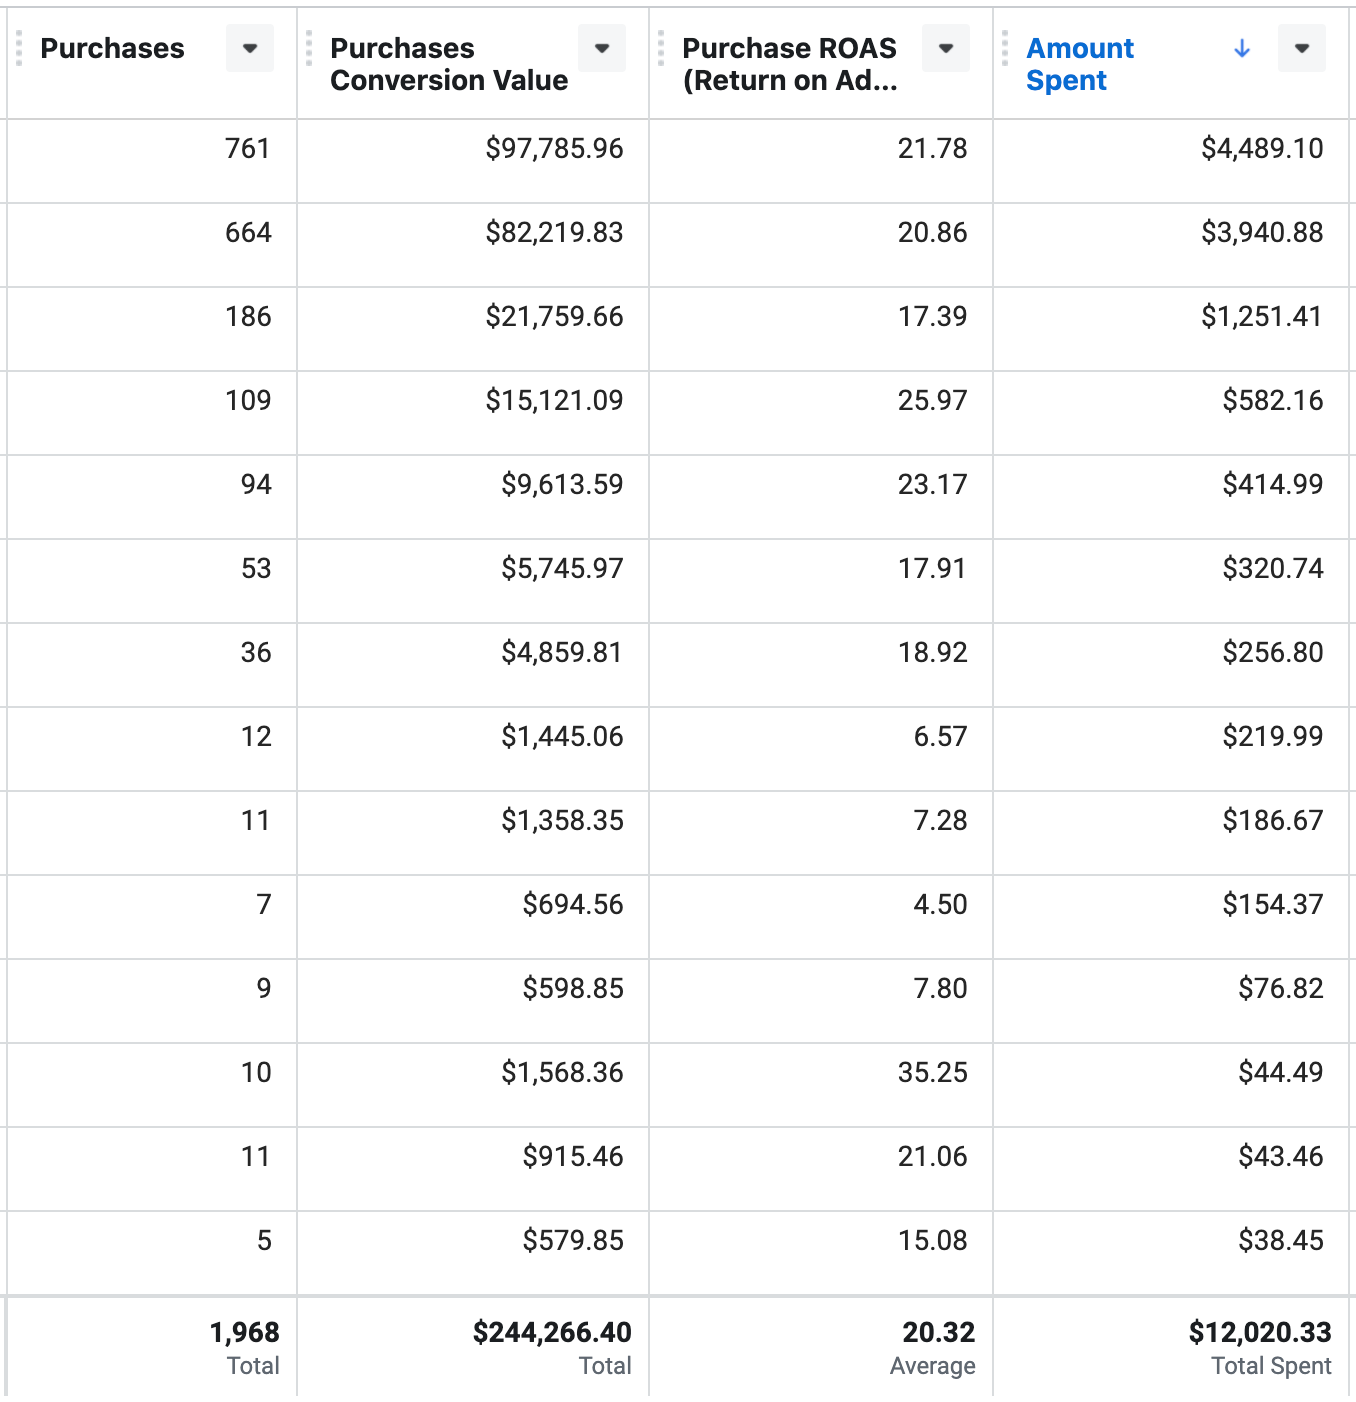This screenshot has width=1356, height=1402.
Task: Select the Purchases Conversion Value column header
Action: [451, 64]
